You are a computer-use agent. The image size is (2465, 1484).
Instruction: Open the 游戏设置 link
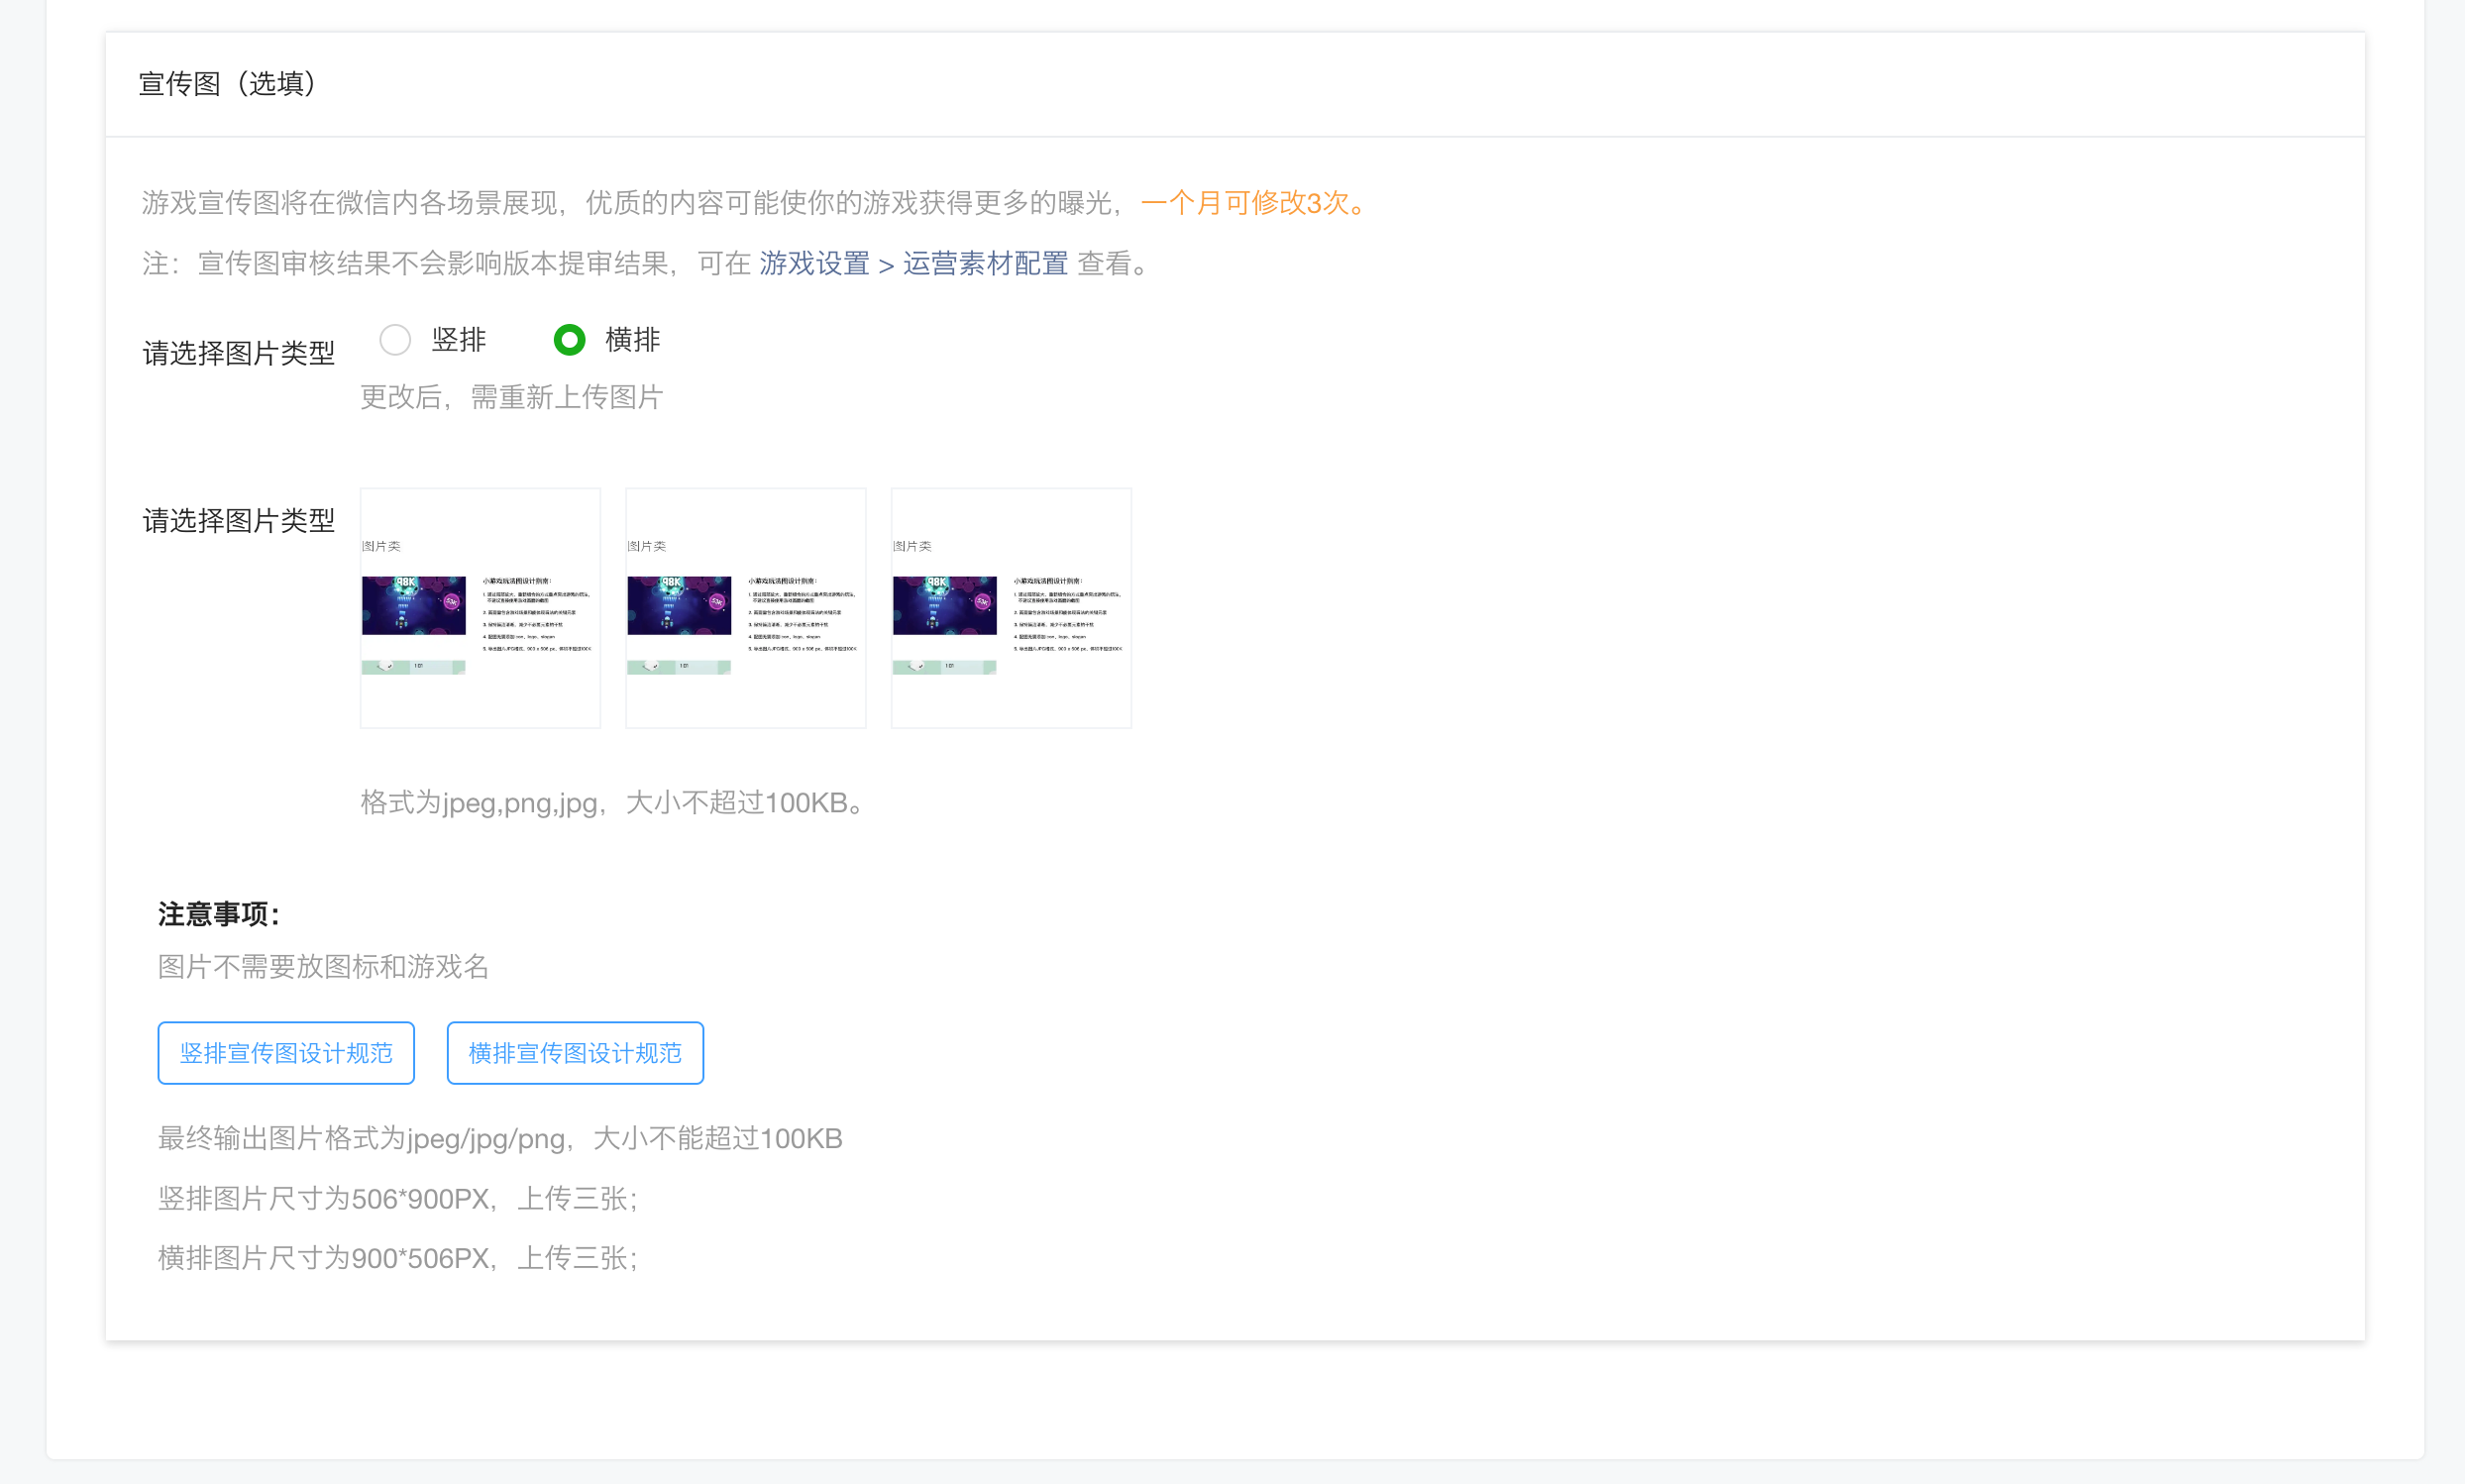(x=814, y=264)
